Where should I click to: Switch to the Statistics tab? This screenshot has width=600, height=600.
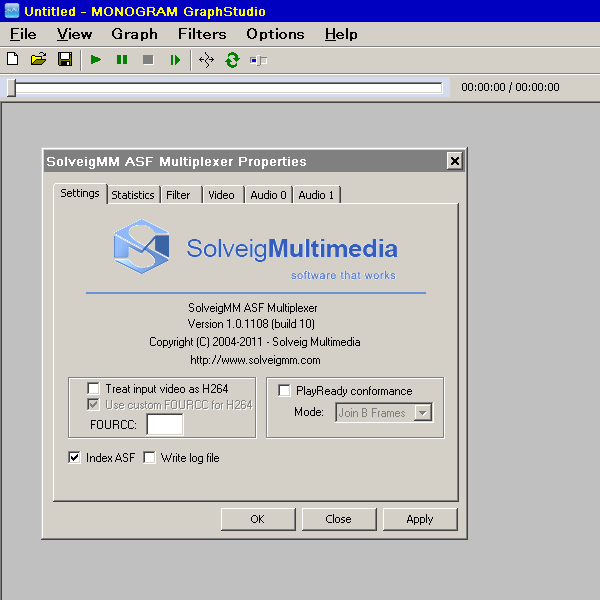click(x=133, y=195)
